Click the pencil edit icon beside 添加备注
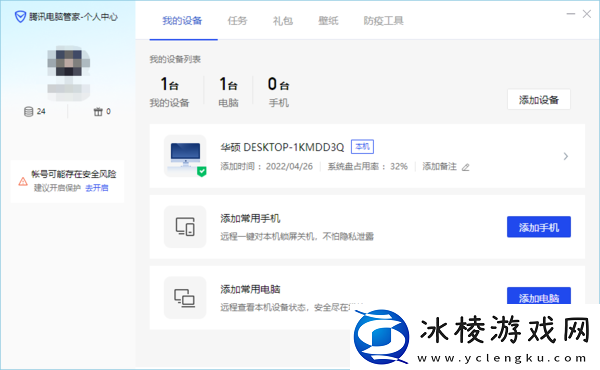 click(x=465, y=167)
